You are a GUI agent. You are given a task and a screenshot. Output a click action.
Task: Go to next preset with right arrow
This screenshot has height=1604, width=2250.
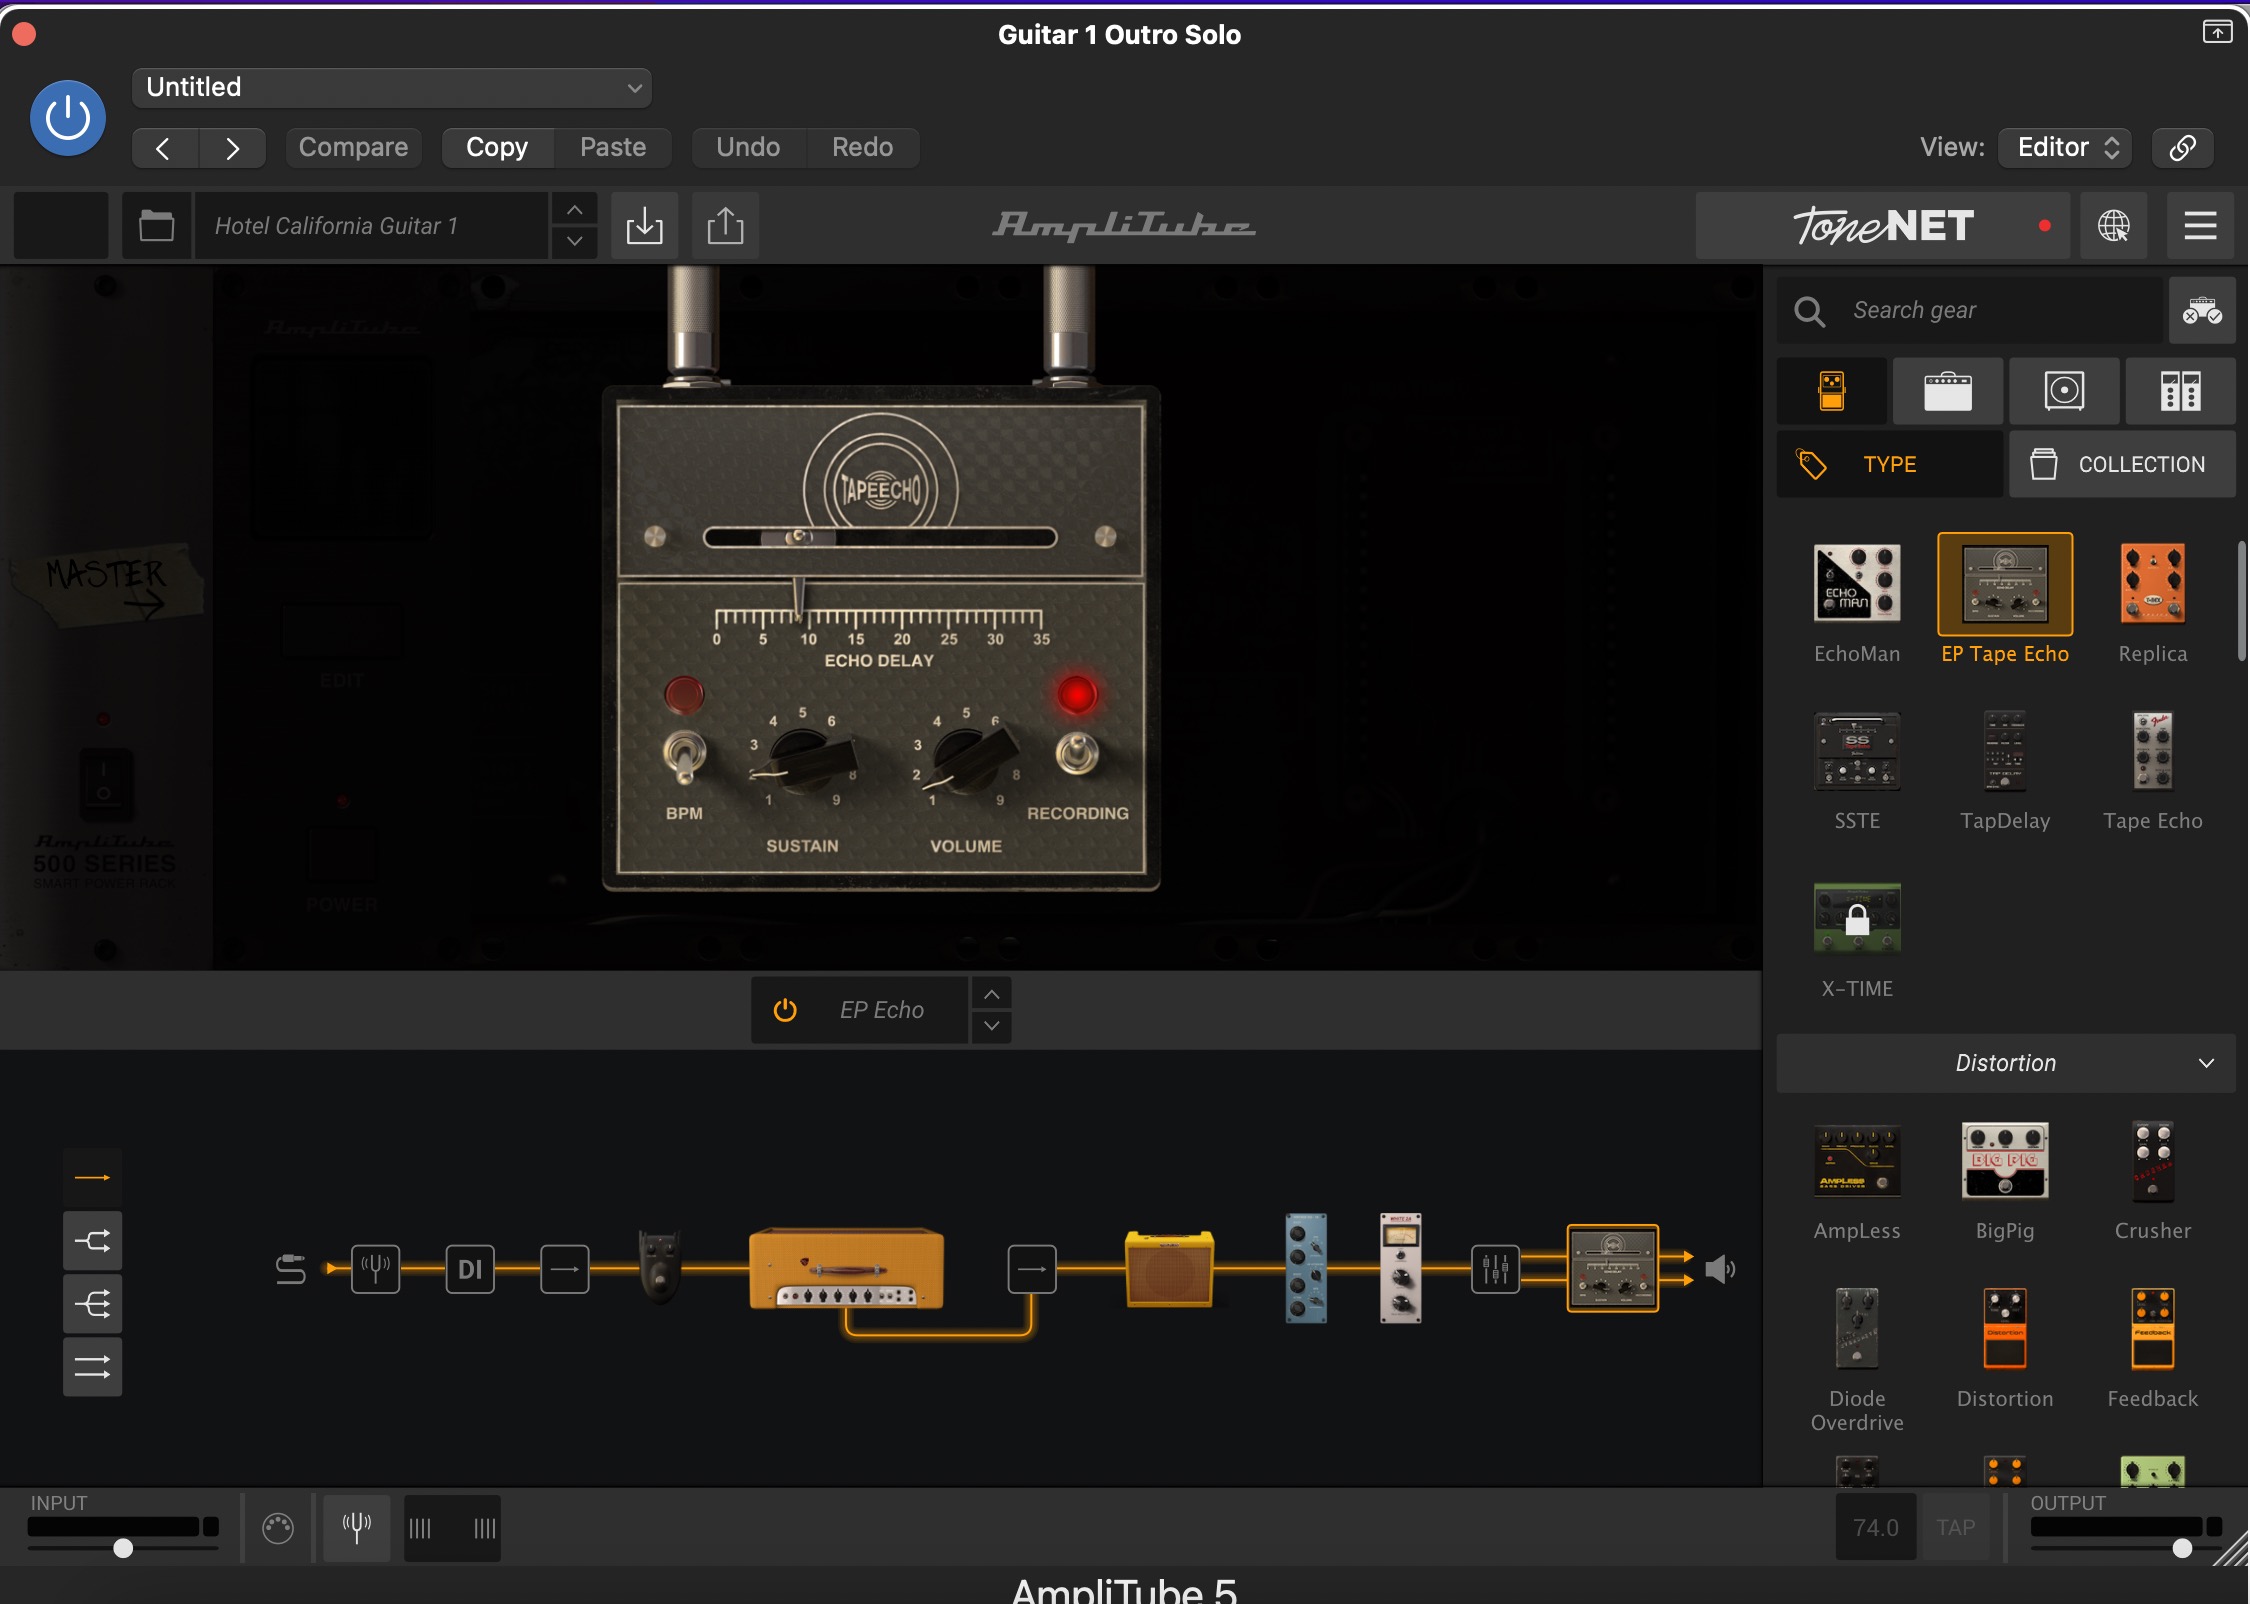click(x=232, y=148)
